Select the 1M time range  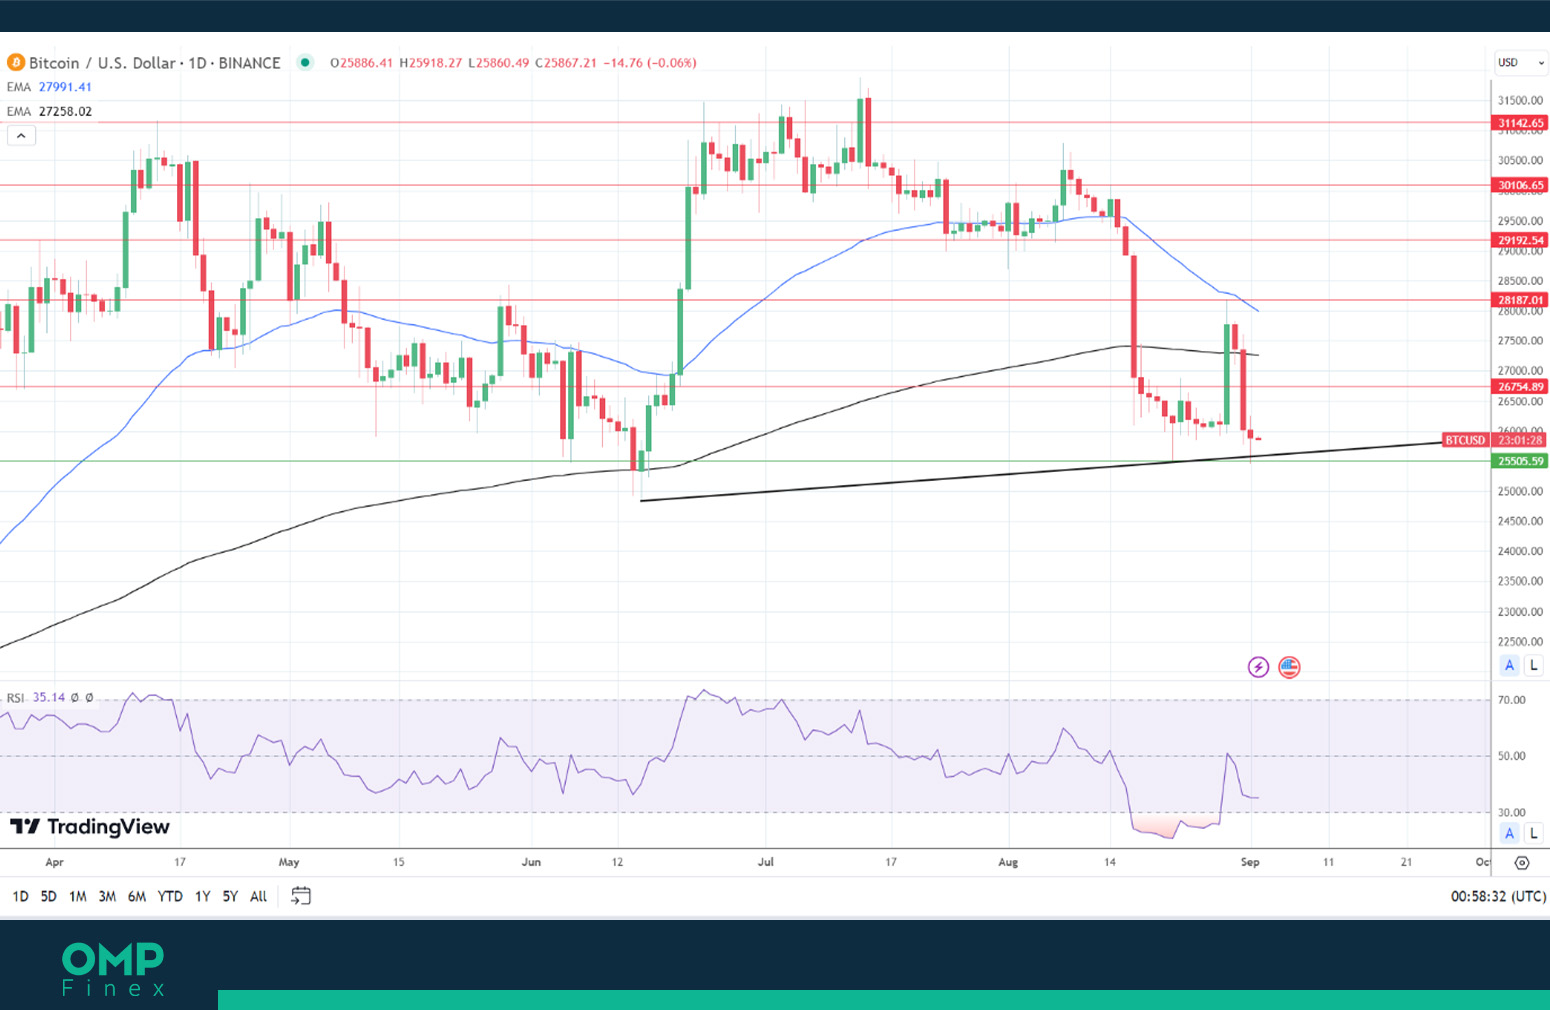[77, 896]
